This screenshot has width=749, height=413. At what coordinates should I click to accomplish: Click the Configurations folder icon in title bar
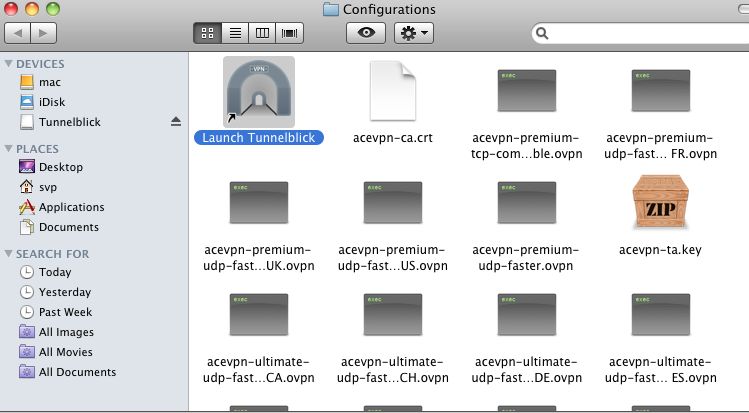tap(331, 9)
